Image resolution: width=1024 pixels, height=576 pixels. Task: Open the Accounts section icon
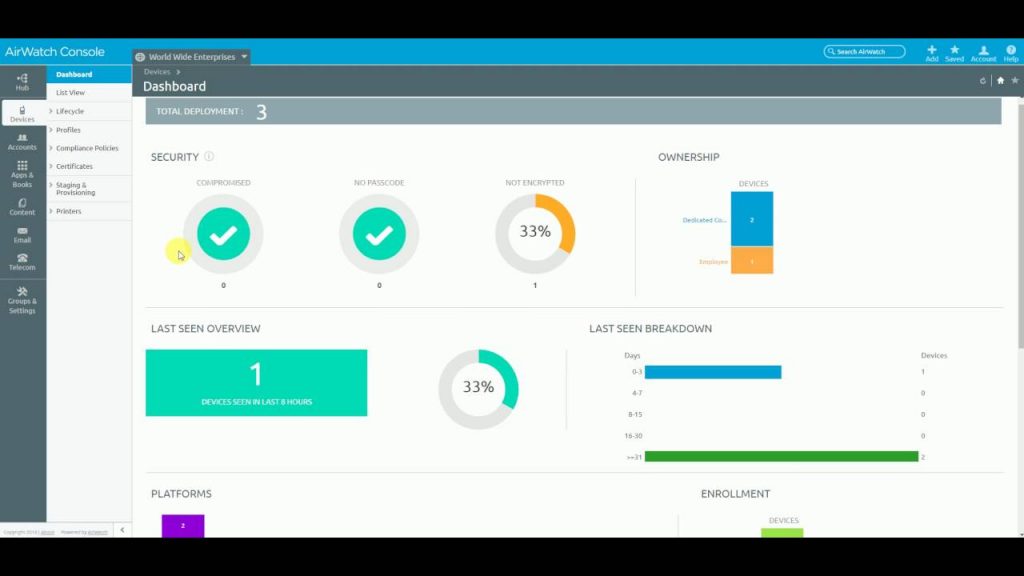(22, 142)
